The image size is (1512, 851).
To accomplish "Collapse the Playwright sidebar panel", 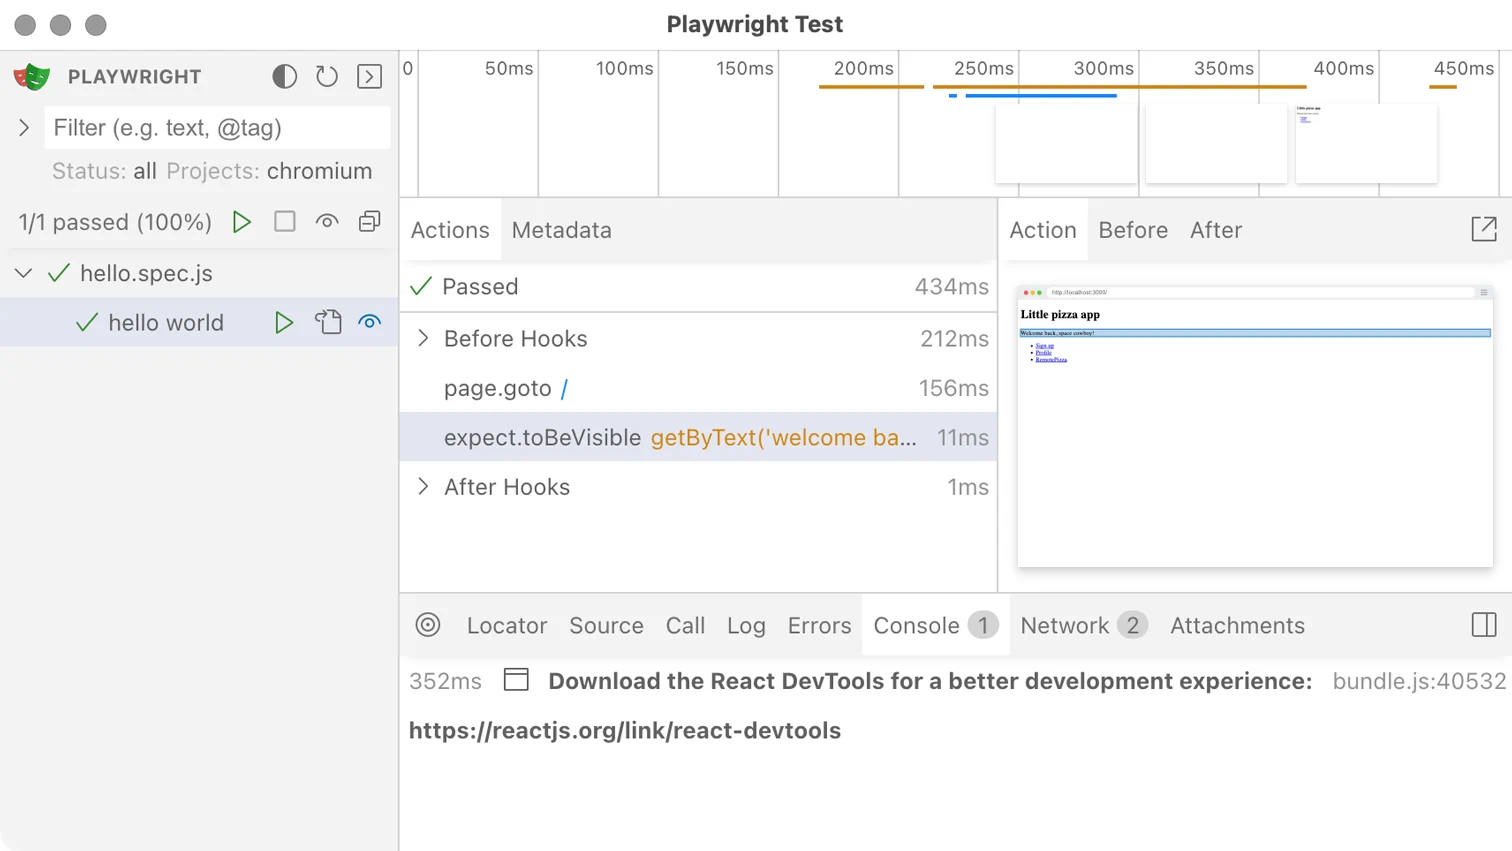I will tap(369, 77).
